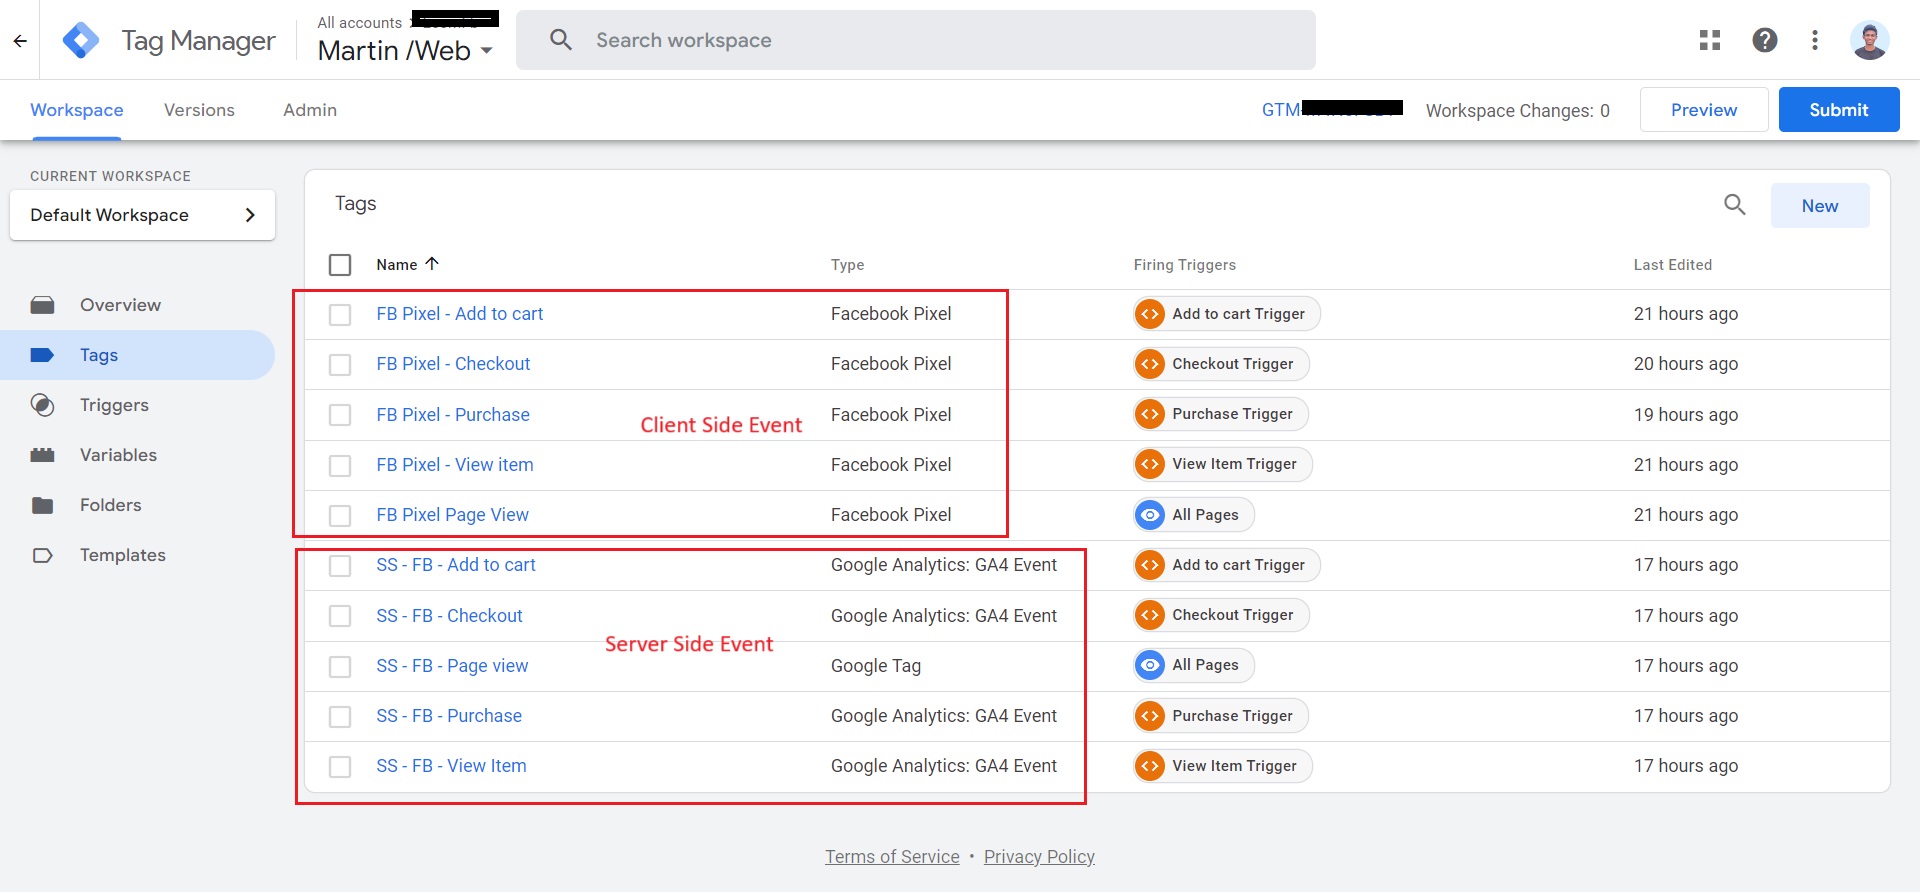
Task: Click the Last Edited column header
Action: [x=1673, y=265]
